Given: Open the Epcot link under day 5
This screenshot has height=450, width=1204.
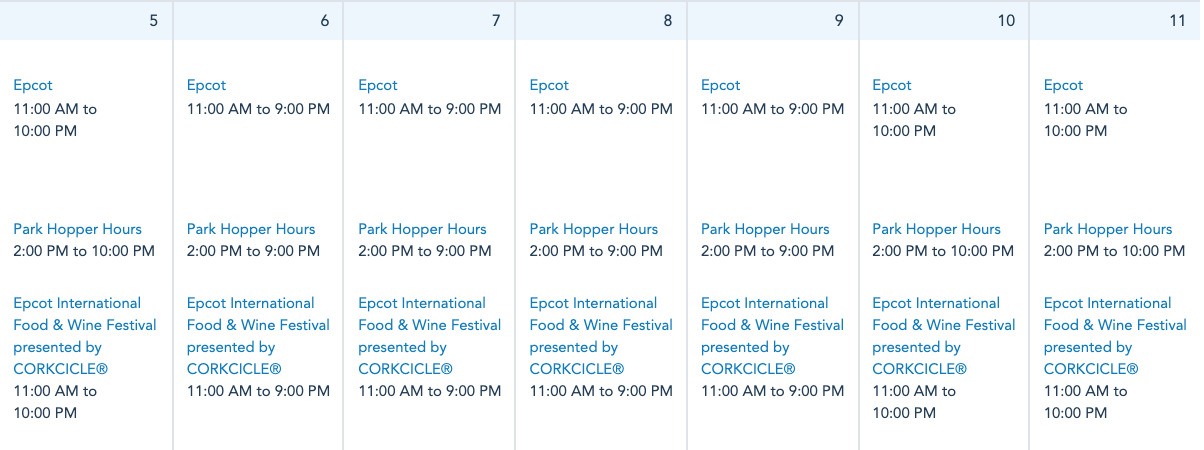Looking at the screenshot, I should pyautogui.click(x=33, y=86).
